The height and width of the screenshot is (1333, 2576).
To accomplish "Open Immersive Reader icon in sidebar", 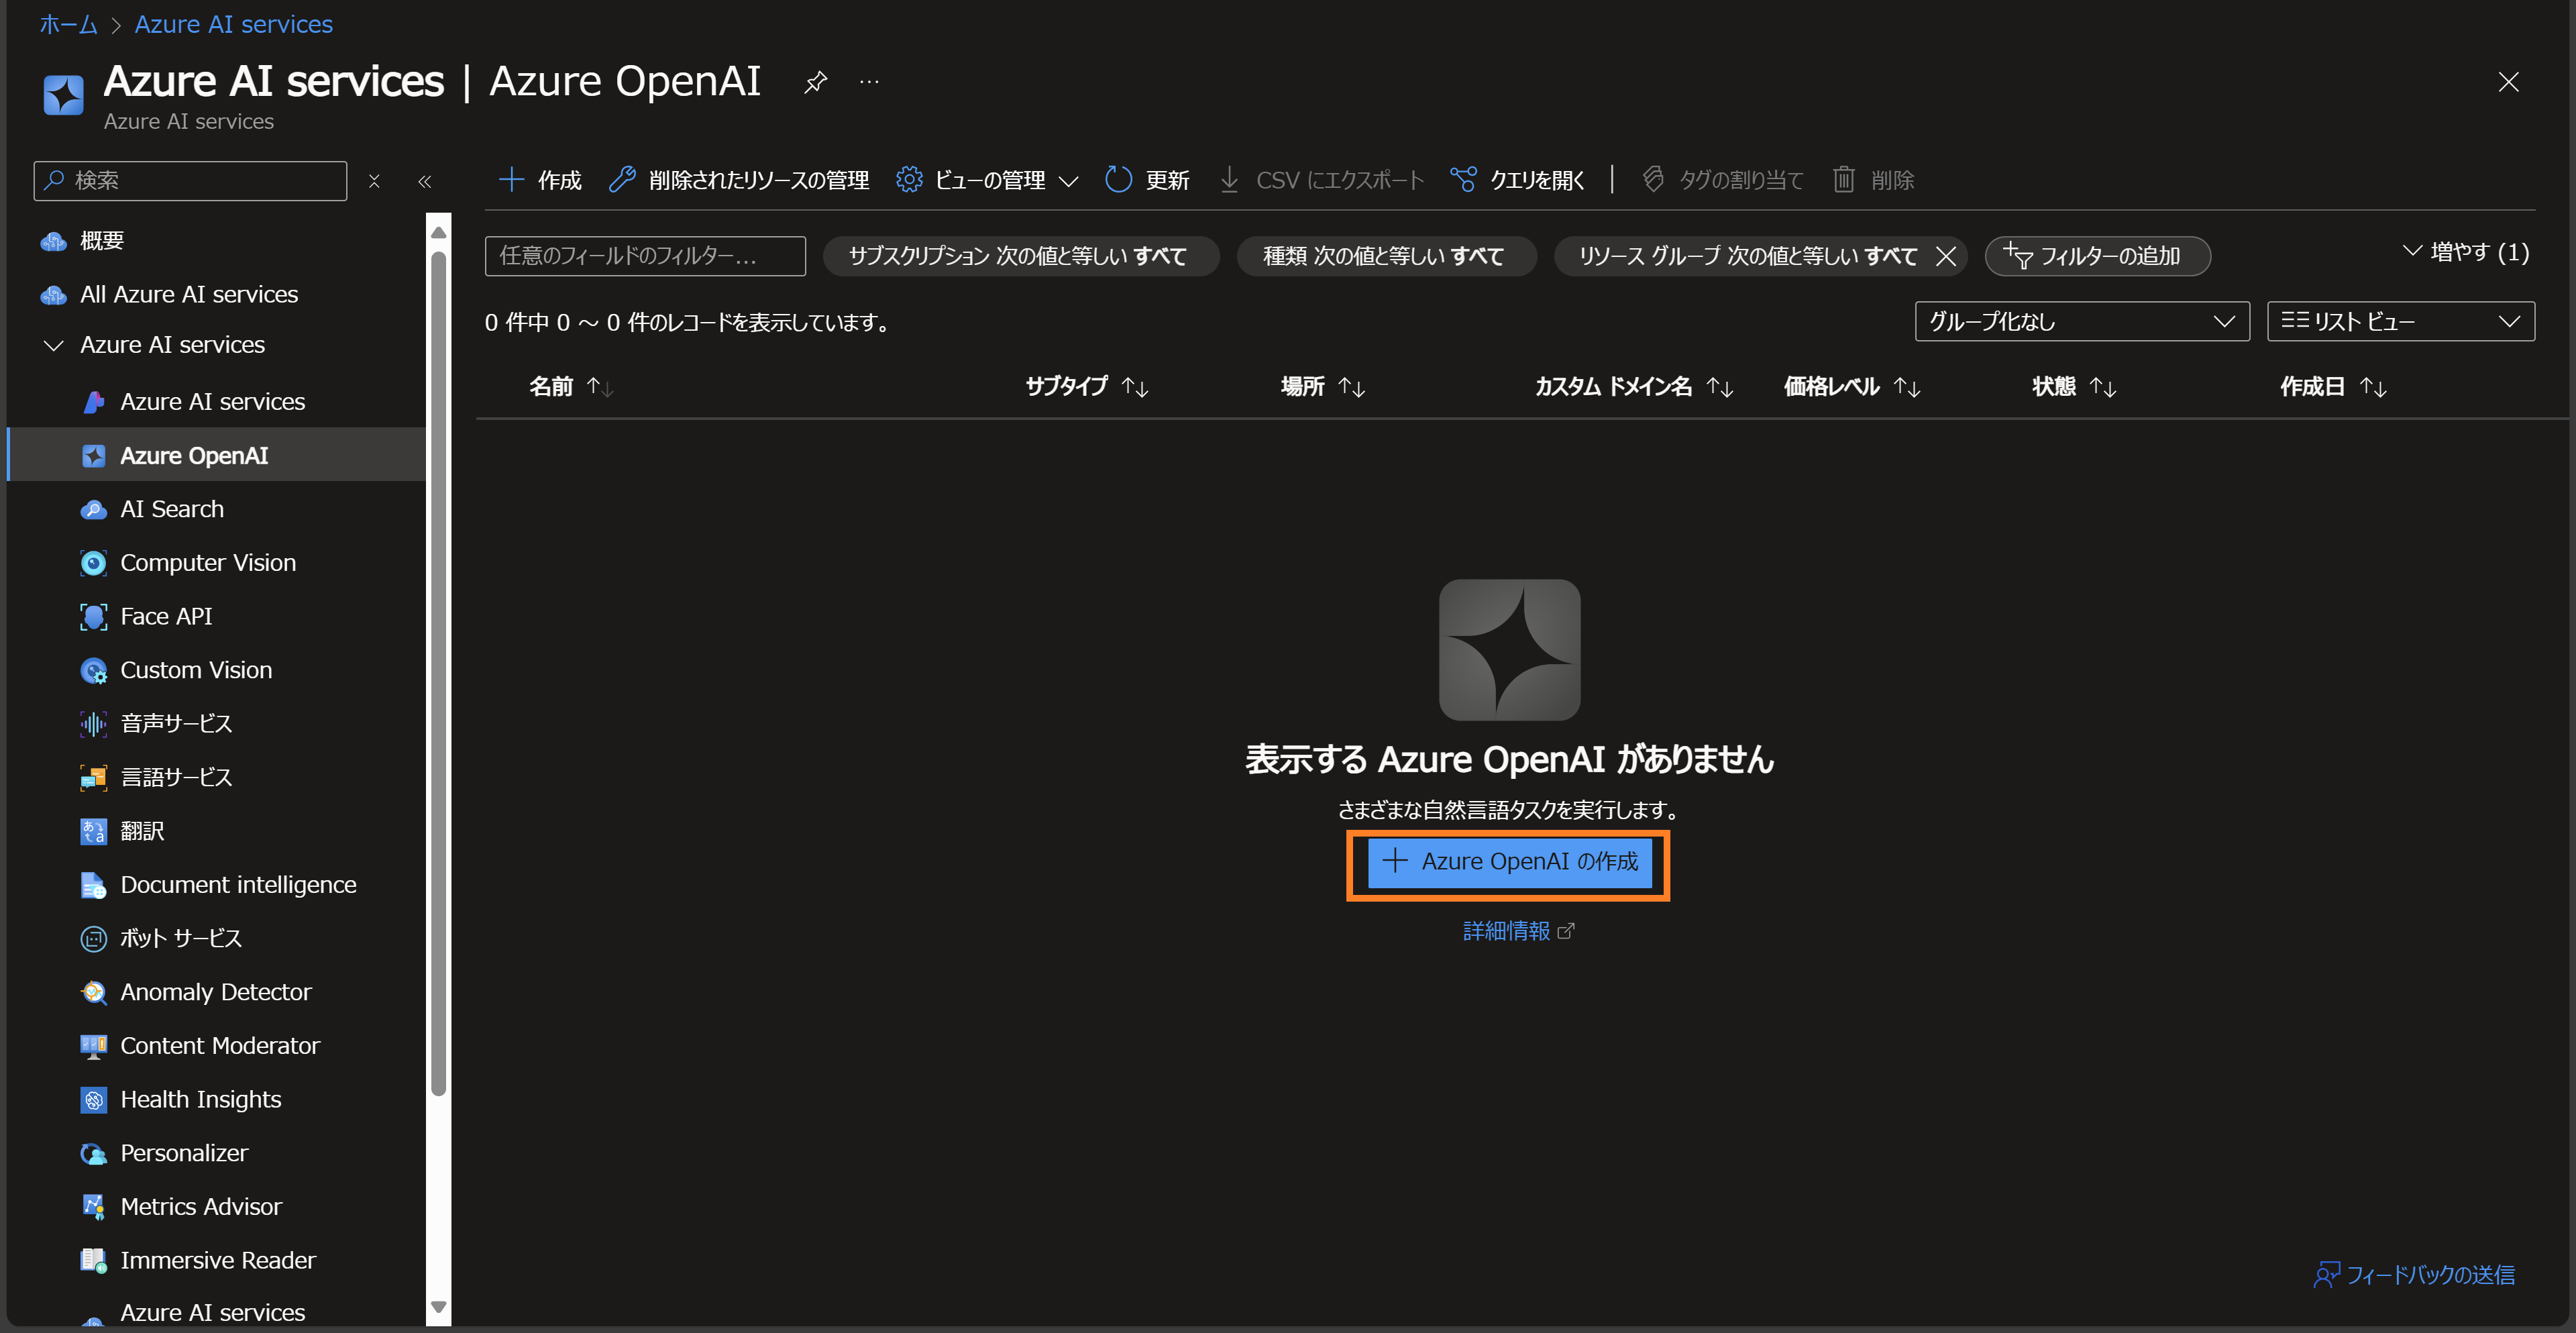I will tap(93, 1261).
